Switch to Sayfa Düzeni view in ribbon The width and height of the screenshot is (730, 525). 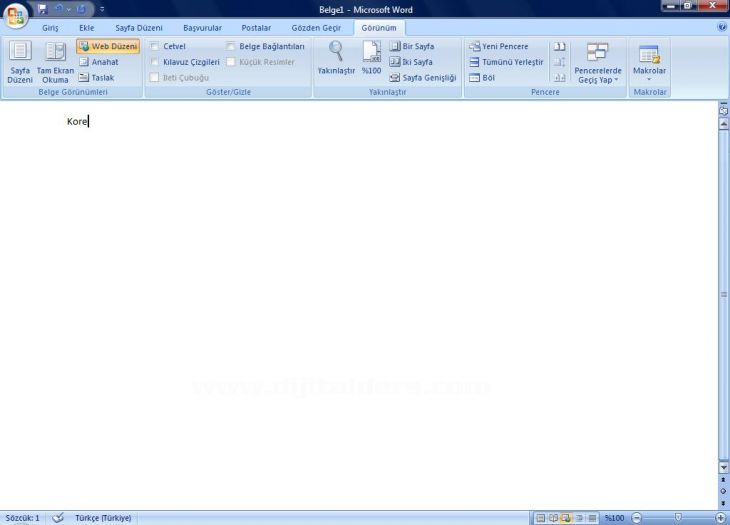(20, 62)
